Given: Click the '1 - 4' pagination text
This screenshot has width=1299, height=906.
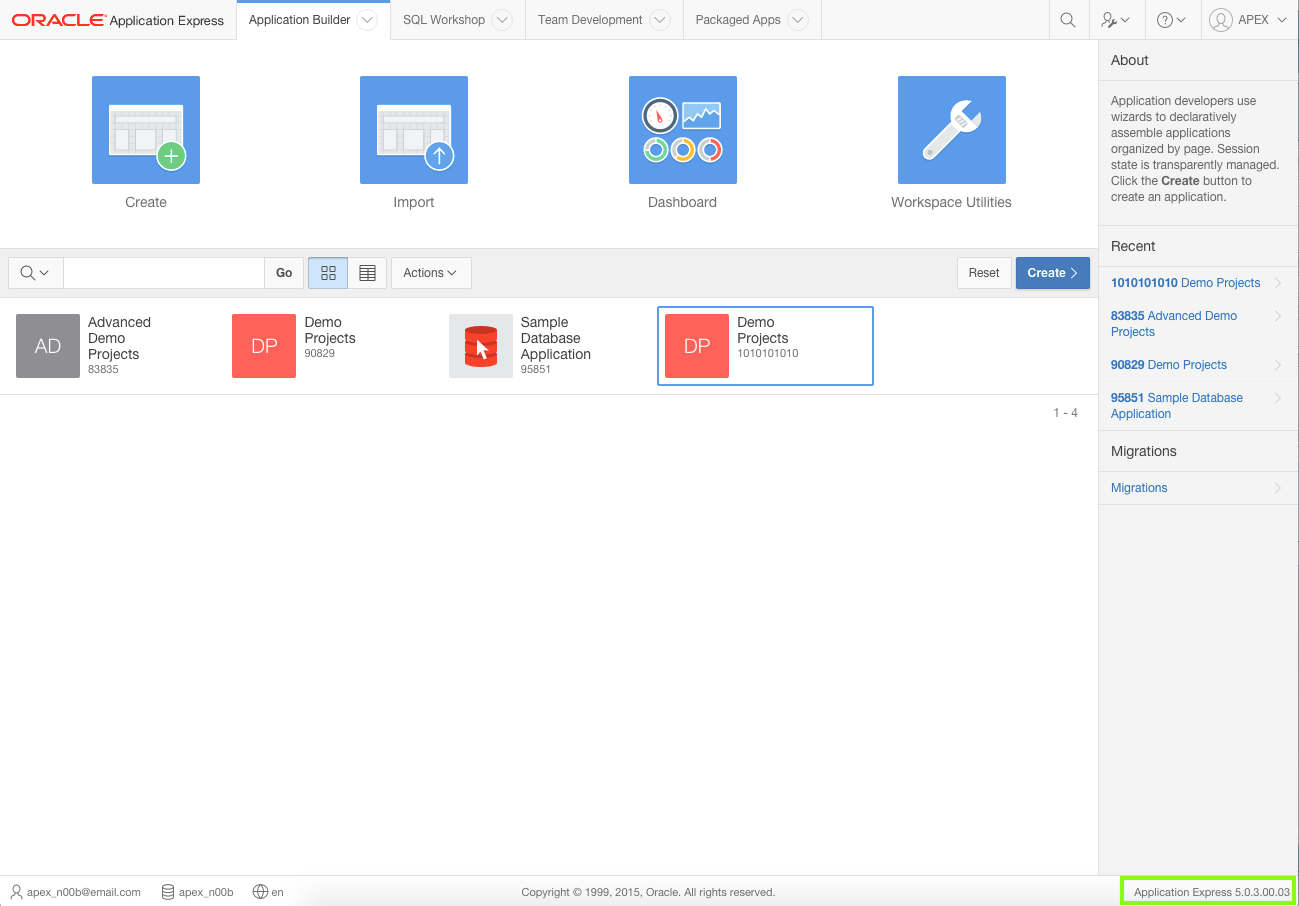Looking at the screenshot, I should coord(1065,413).
